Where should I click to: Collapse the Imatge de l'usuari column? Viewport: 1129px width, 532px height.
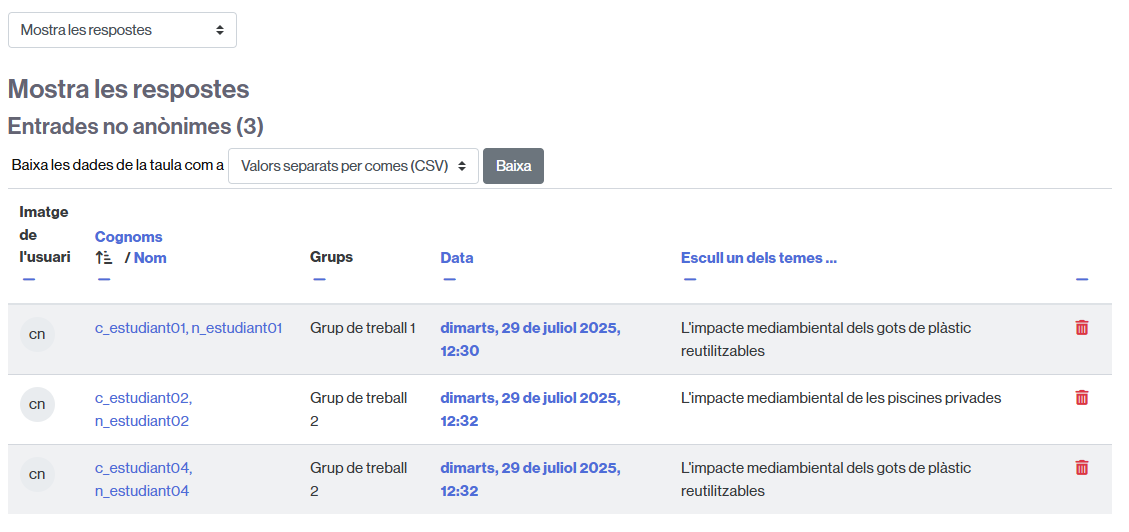29,279
